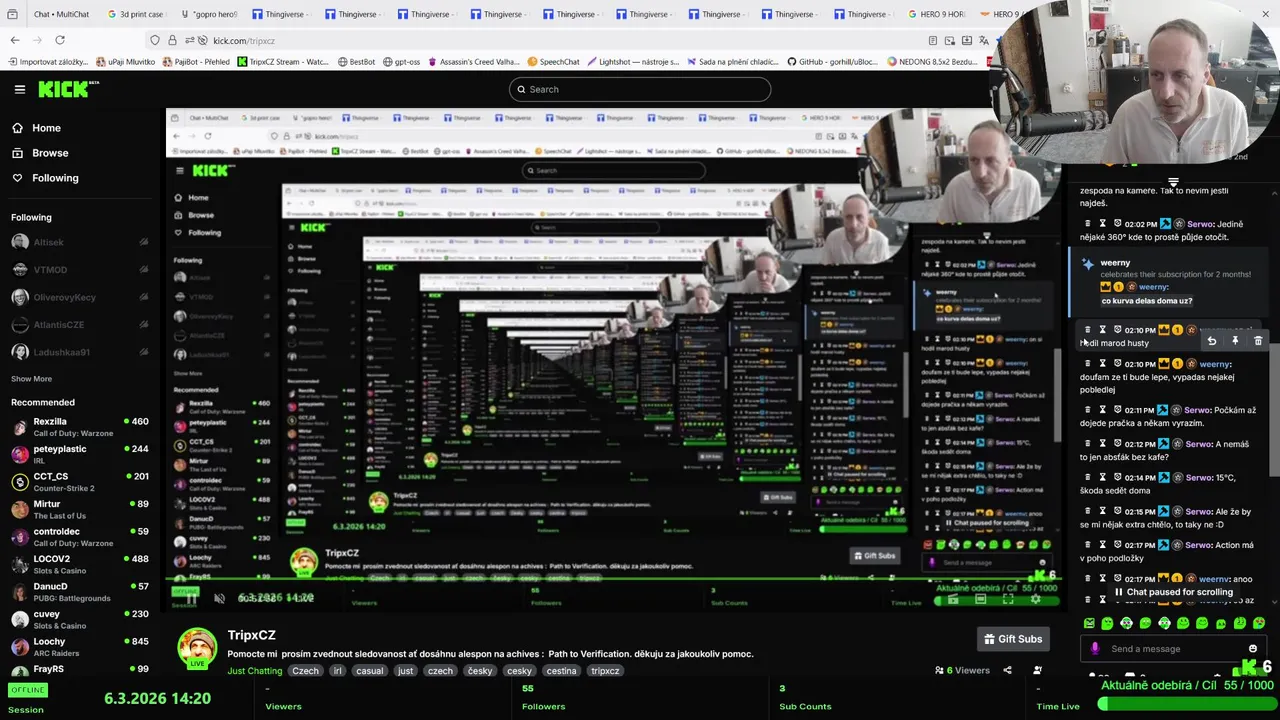
Task: Open TripxCZ streamer avatar
Action: (197, 648)
